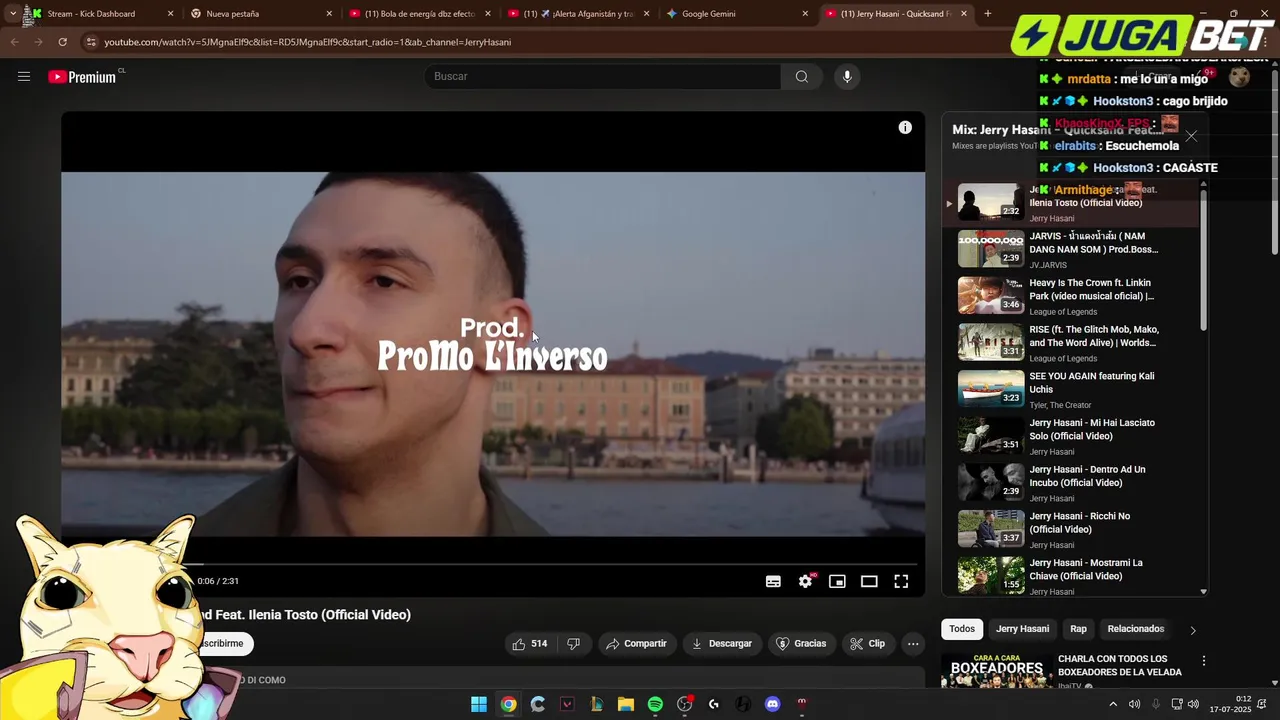Switch to the Stream - Kick Dashboard tab
Screen dimensions: 1280x720
pyautogui.click(x=100, y=14)
